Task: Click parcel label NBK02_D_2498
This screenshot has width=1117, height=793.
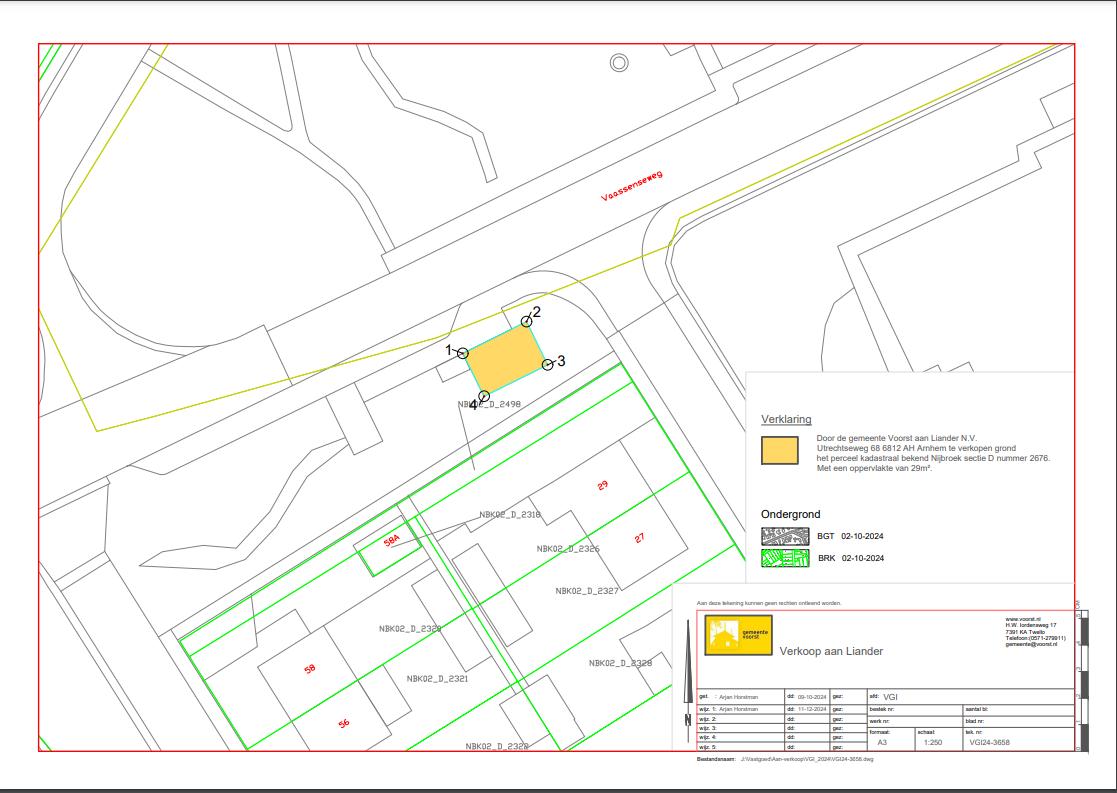Action: (490, 405)
